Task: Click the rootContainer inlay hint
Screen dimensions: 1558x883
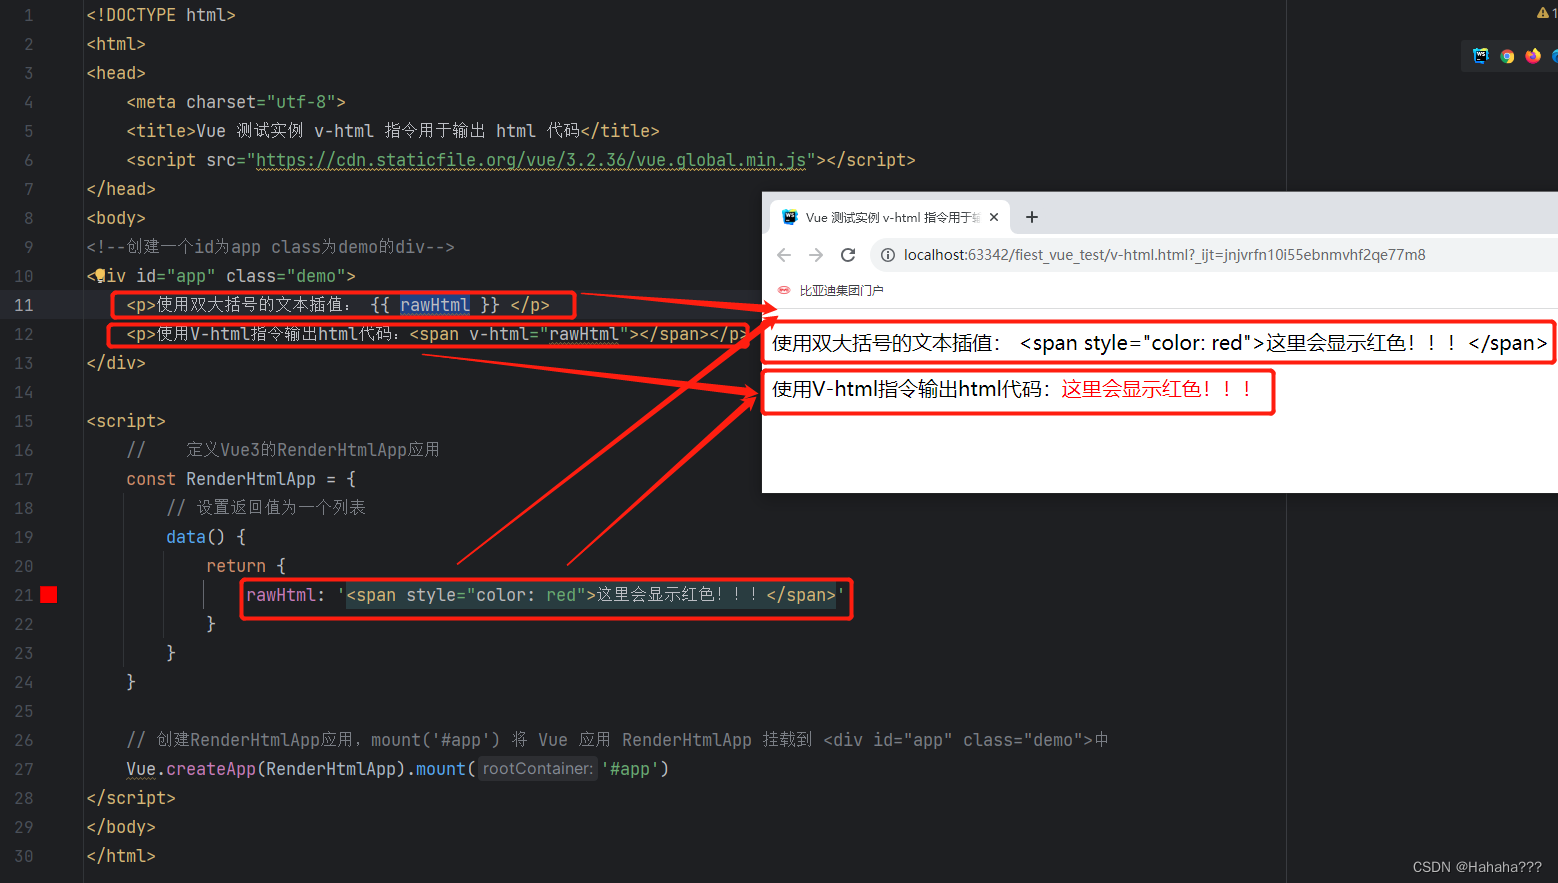Action: click(x=537, y=769)
